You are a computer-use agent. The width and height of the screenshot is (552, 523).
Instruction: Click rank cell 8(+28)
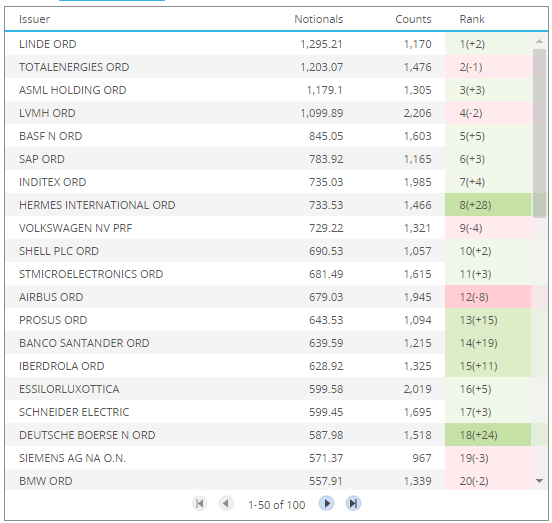(488, 205)
